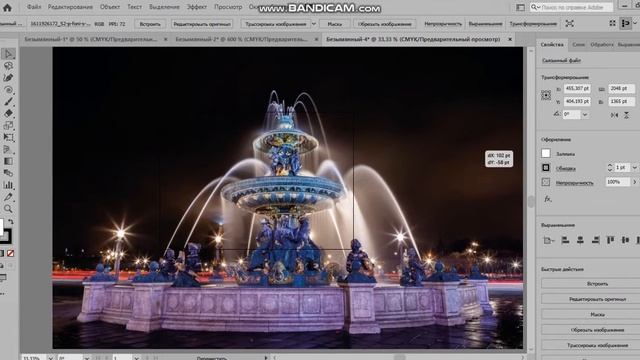
Task: Click the reference point grid icon
Action: tap(546, 95)
